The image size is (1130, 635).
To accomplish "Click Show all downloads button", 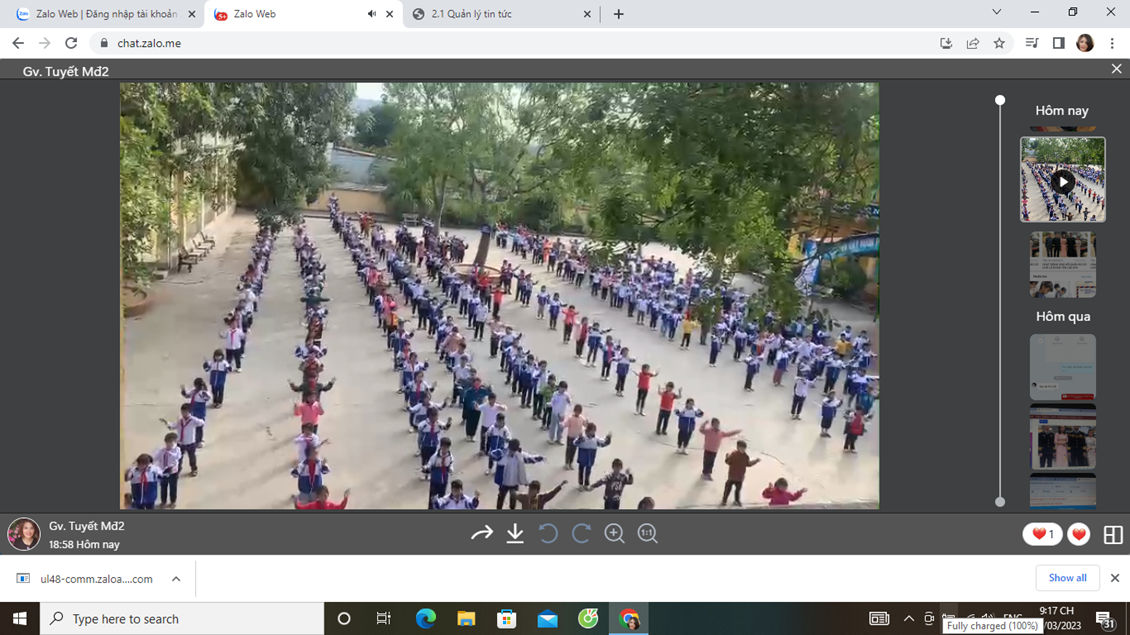I will point(1067,578).
